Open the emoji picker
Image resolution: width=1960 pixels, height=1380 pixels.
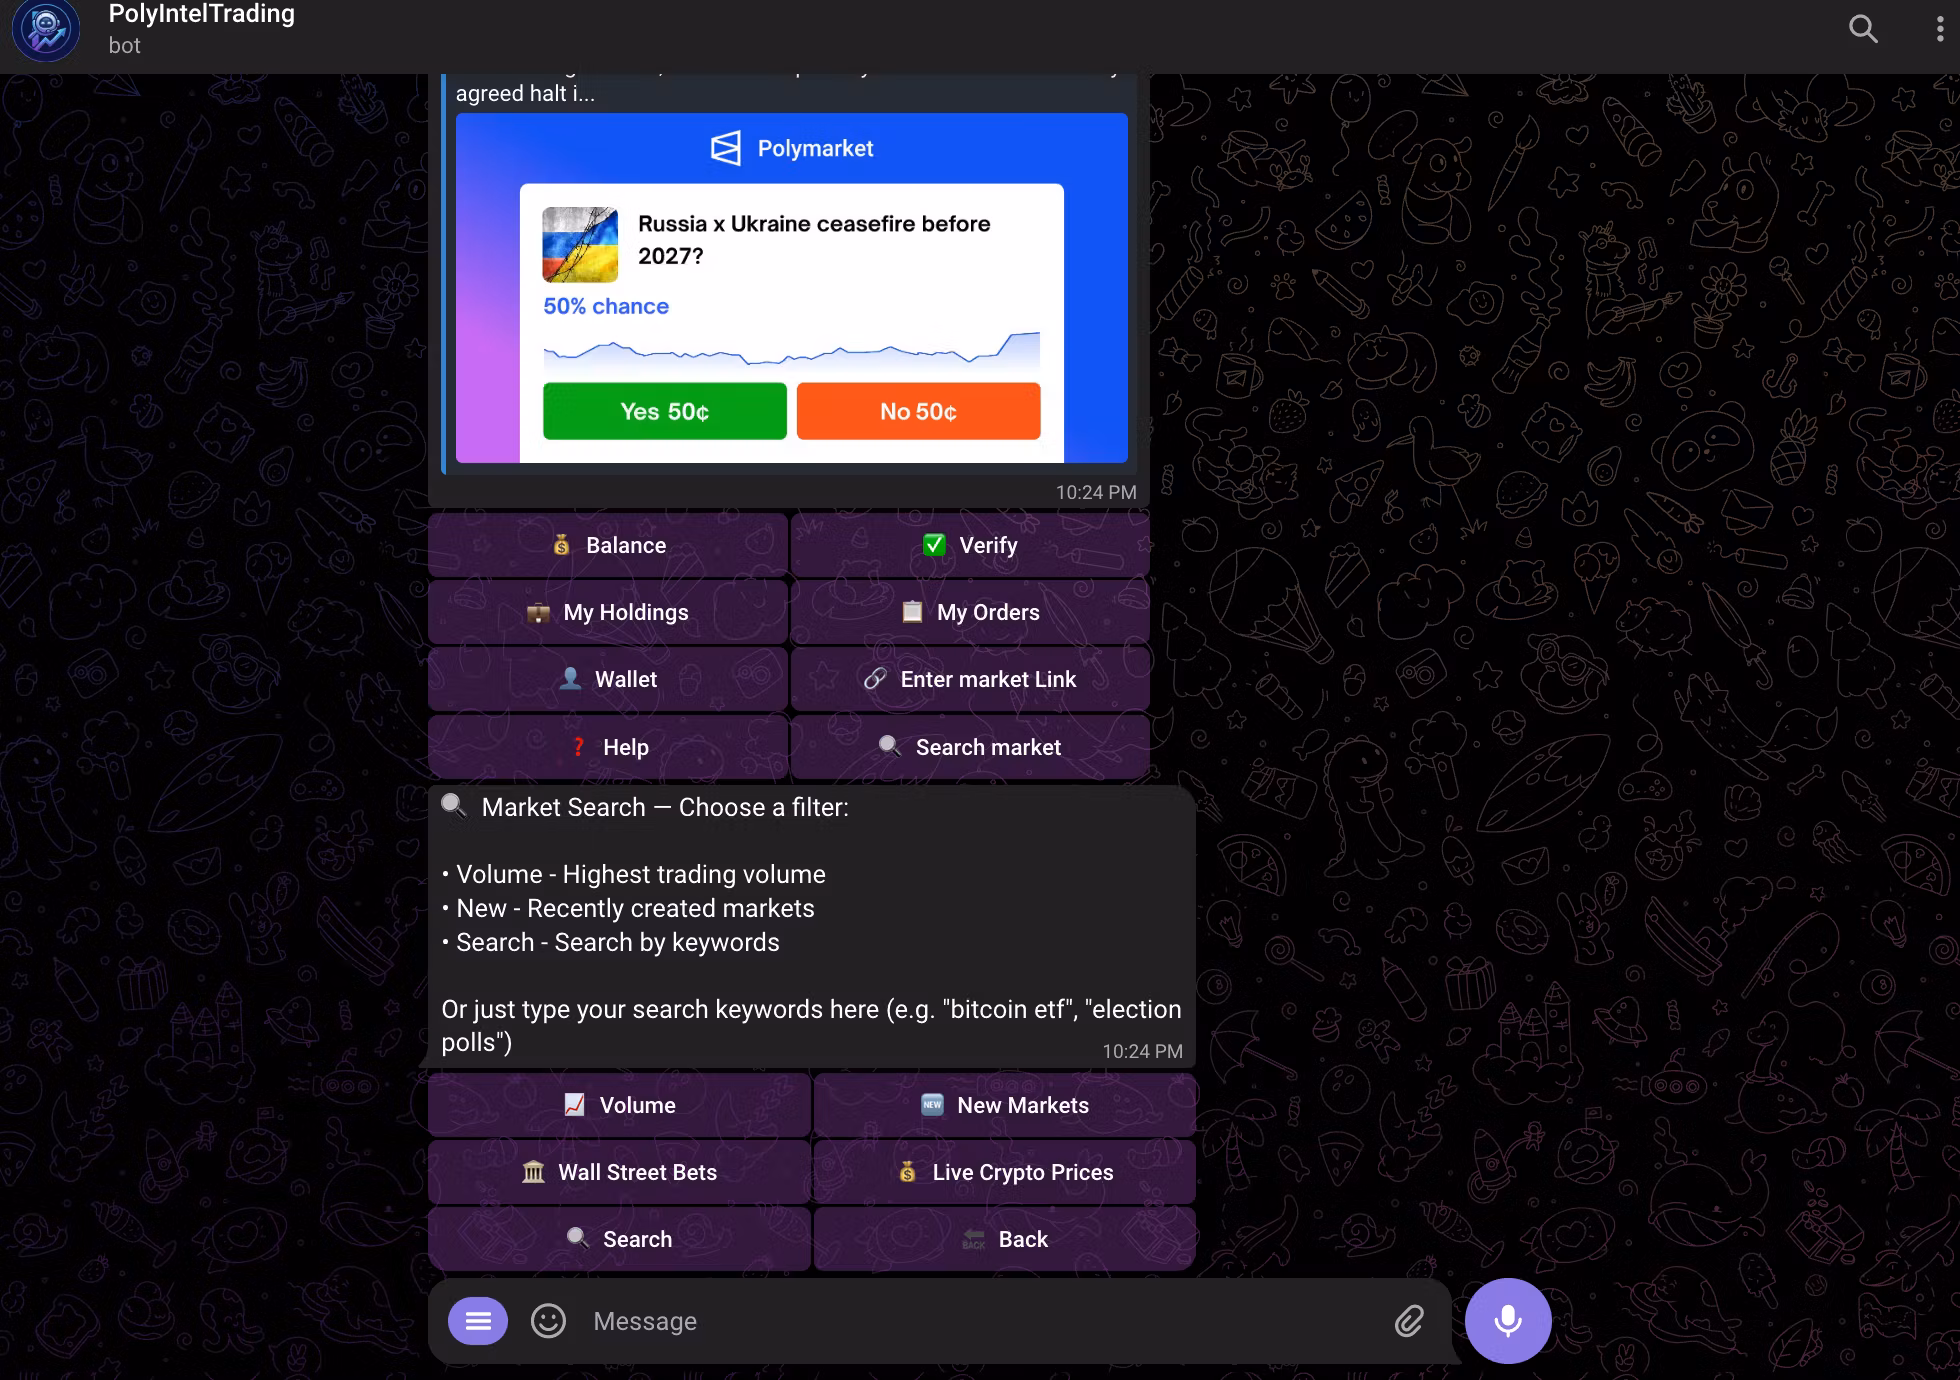pyautogui.click(x=548, y=1321)
